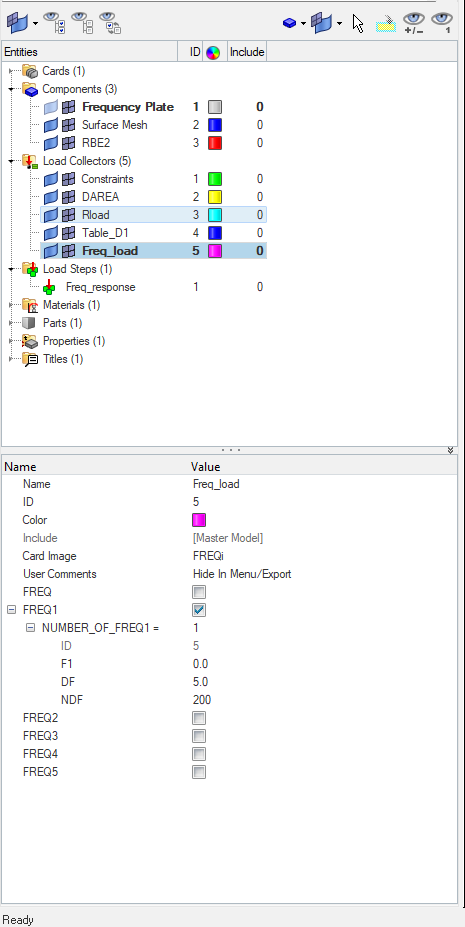Expand the Materials folder
Viewport: 465px width, 927px height.
coord(11,305)
